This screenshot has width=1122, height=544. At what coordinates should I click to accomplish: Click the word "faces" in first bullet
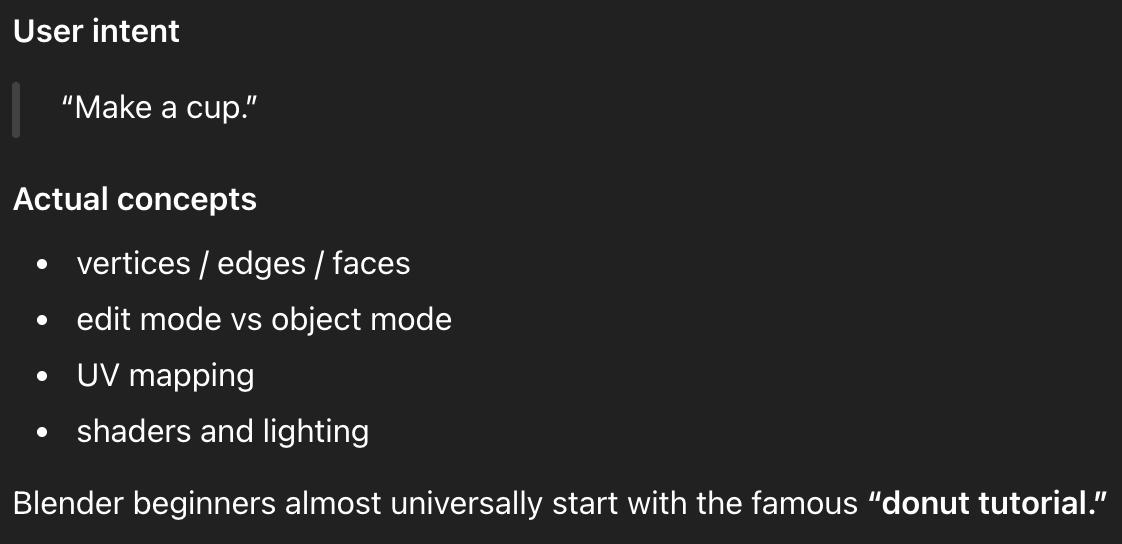(371, 264)
